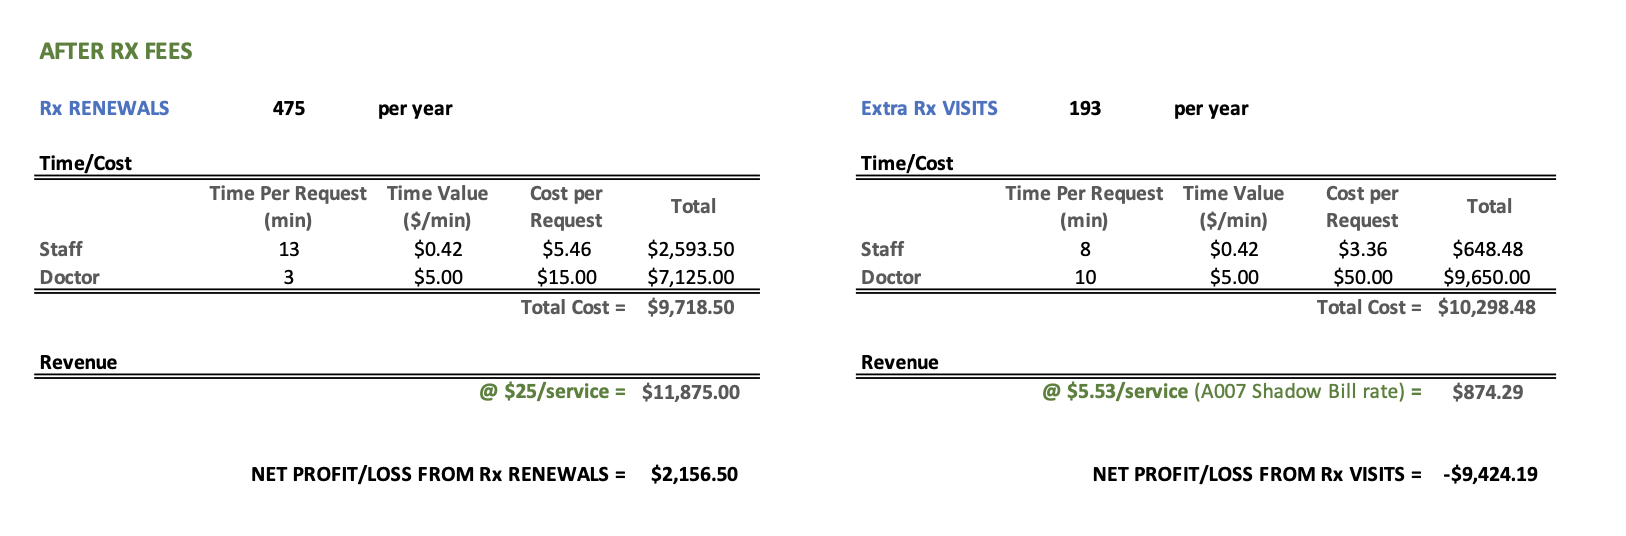The height and width of the screenshot is (536, 1626).
Task: Click the Extra Rx VISITS label
Action: (x=929, y=108)
